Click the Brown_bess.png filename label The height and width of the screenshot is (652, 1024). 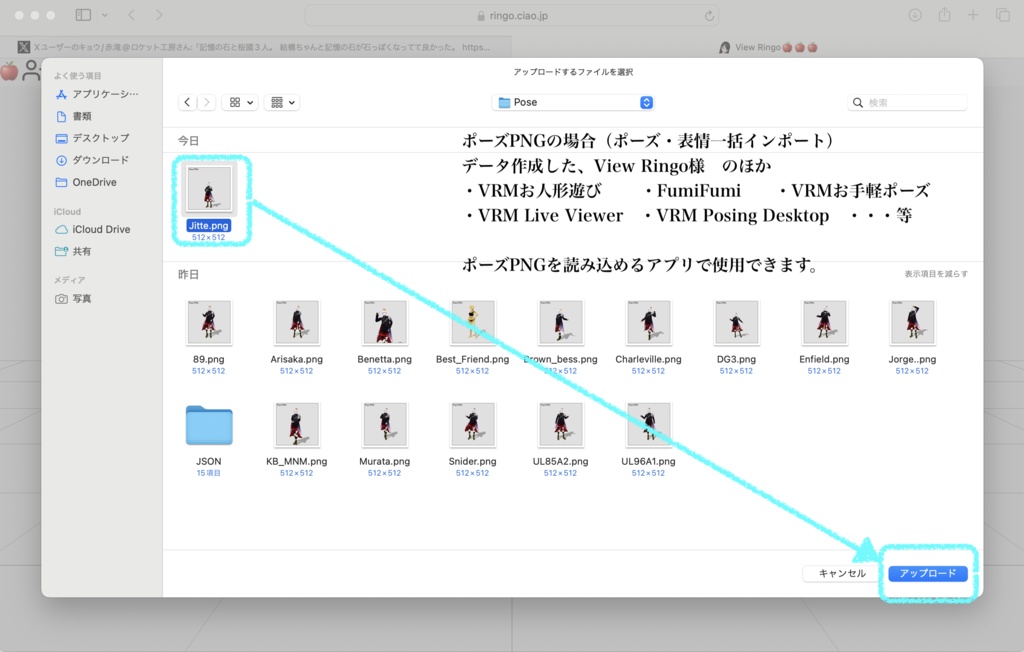560,359
